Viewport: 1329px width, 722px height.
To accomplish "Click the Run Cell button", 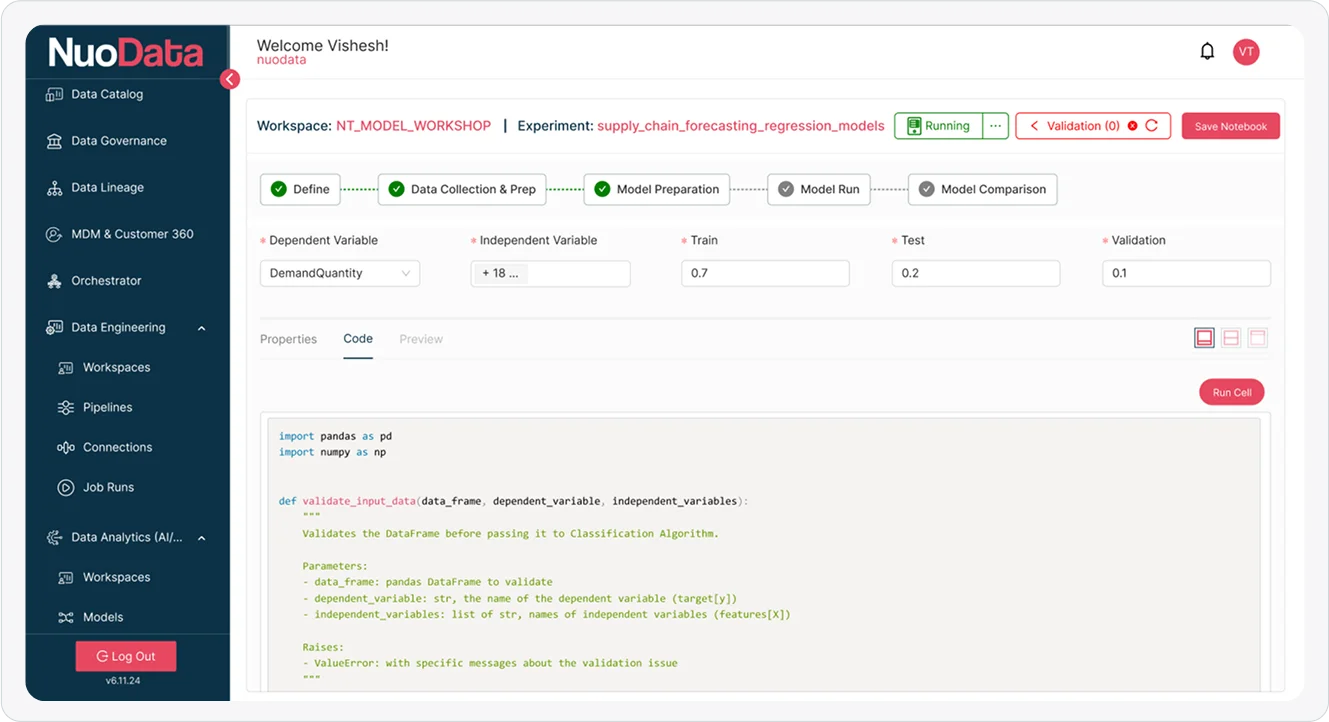I will tap(1232, 392).
